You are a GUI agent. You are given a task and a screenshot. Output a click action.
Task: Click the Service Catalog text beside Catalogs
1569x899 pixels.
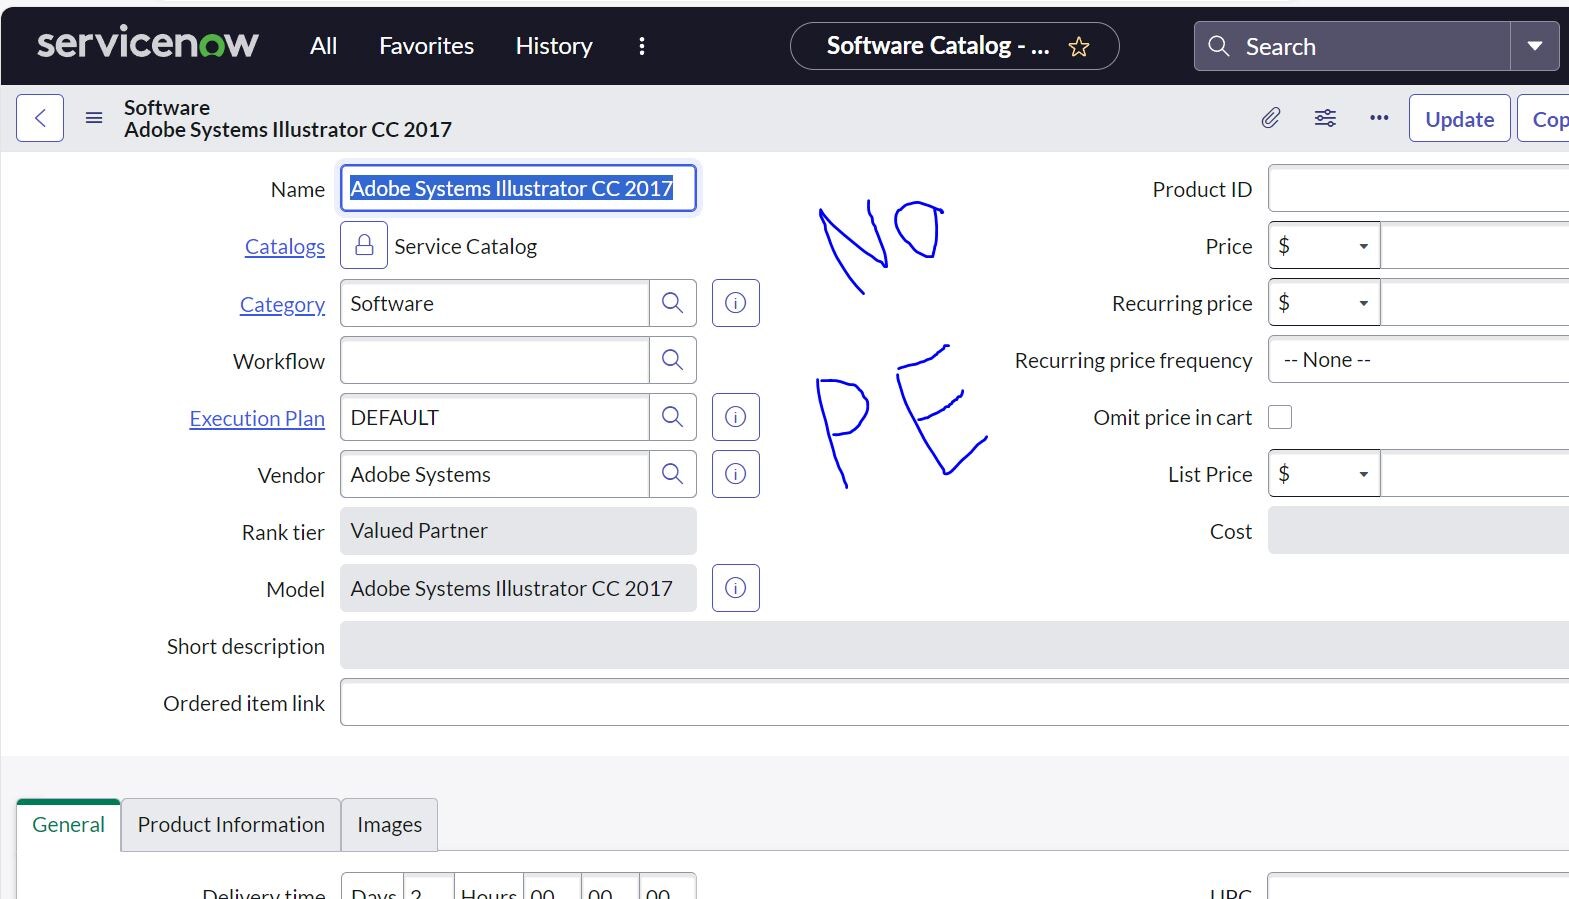[x=465, y=246]
